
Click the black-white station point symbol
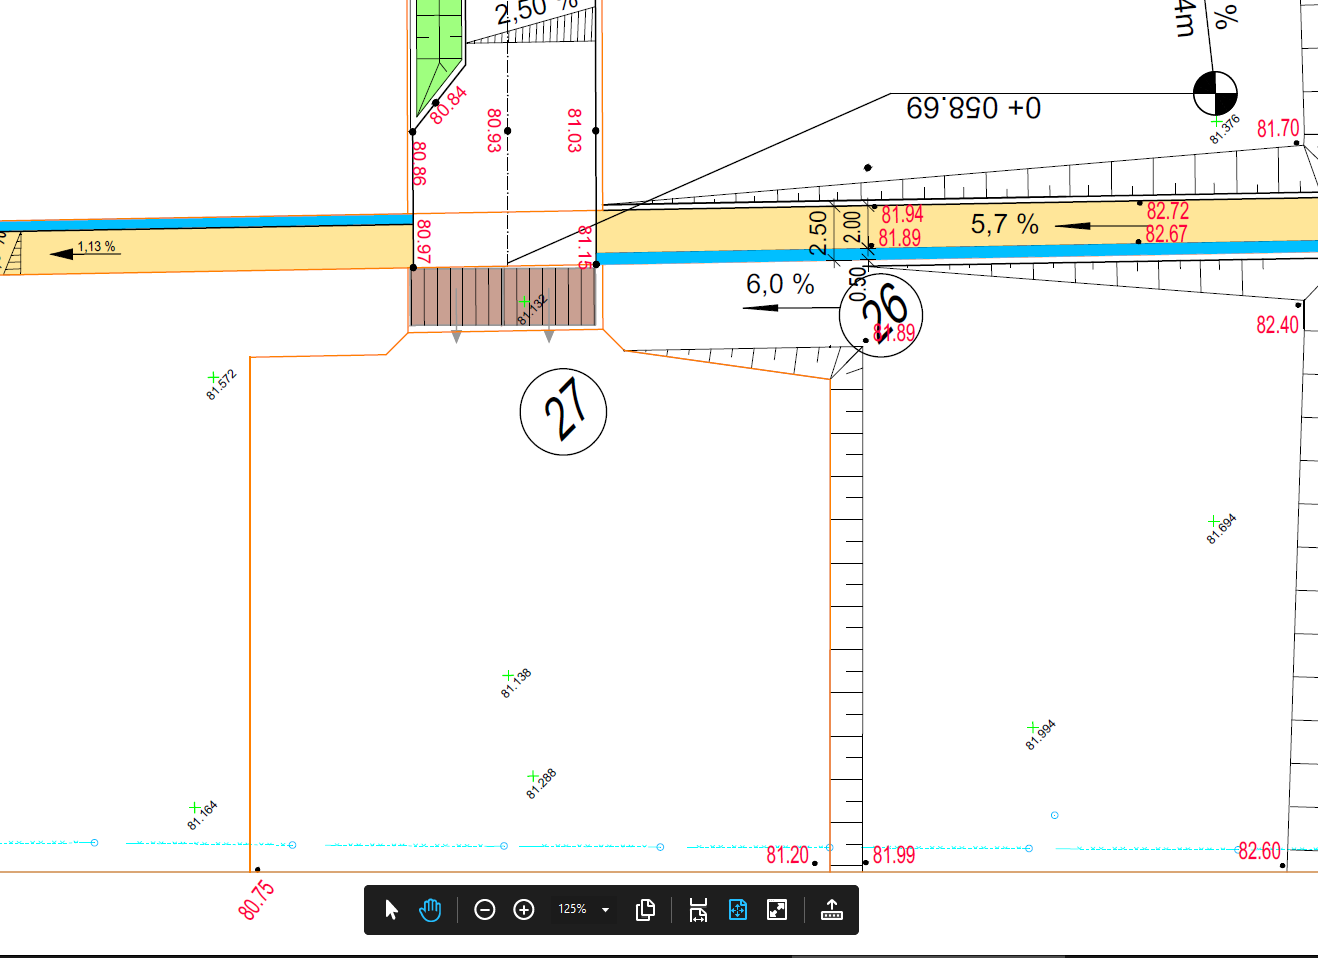[x=1215, y=94]
